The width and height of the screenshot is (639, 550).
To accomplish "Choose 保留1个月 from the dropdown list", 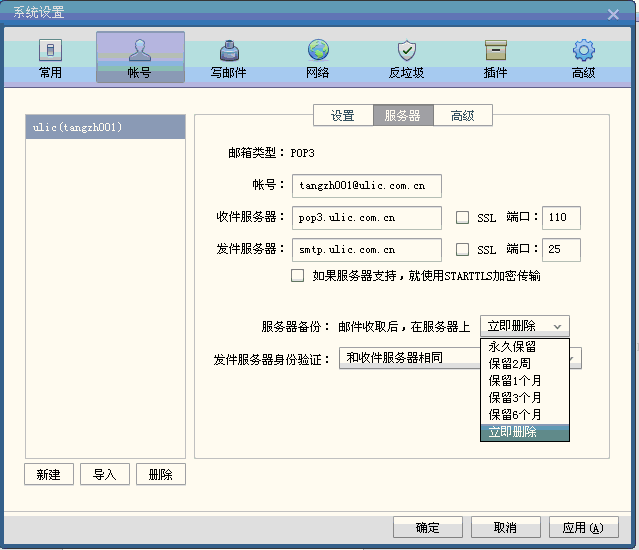I will (x=515, y=380).
